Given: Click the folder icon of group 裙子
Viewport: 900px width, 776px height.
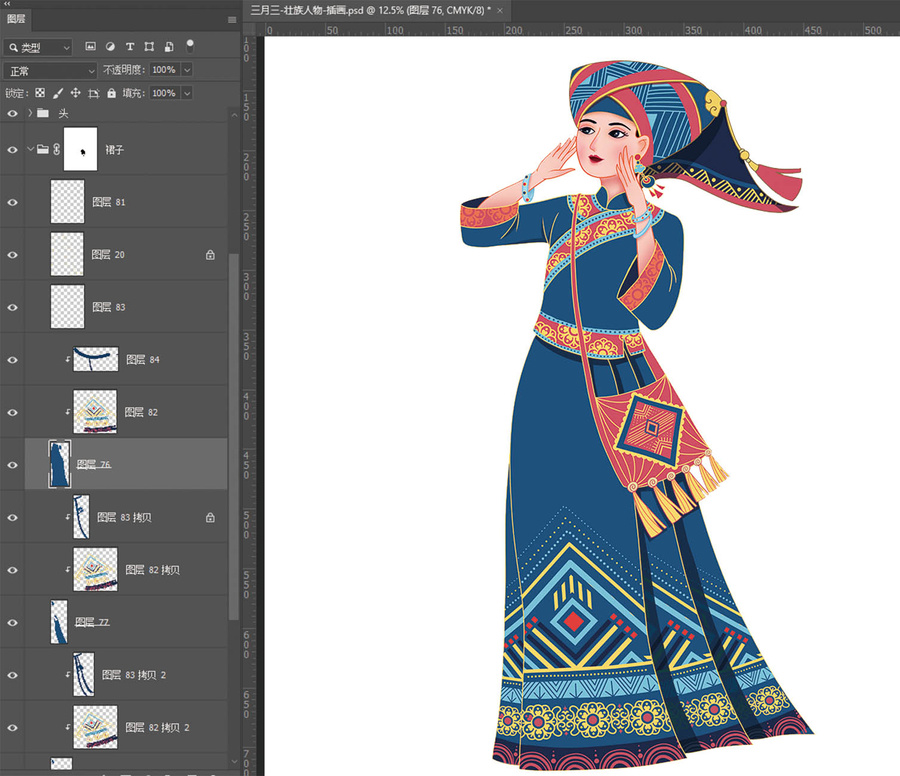Looking at the screenshot, I should (42, 150).
